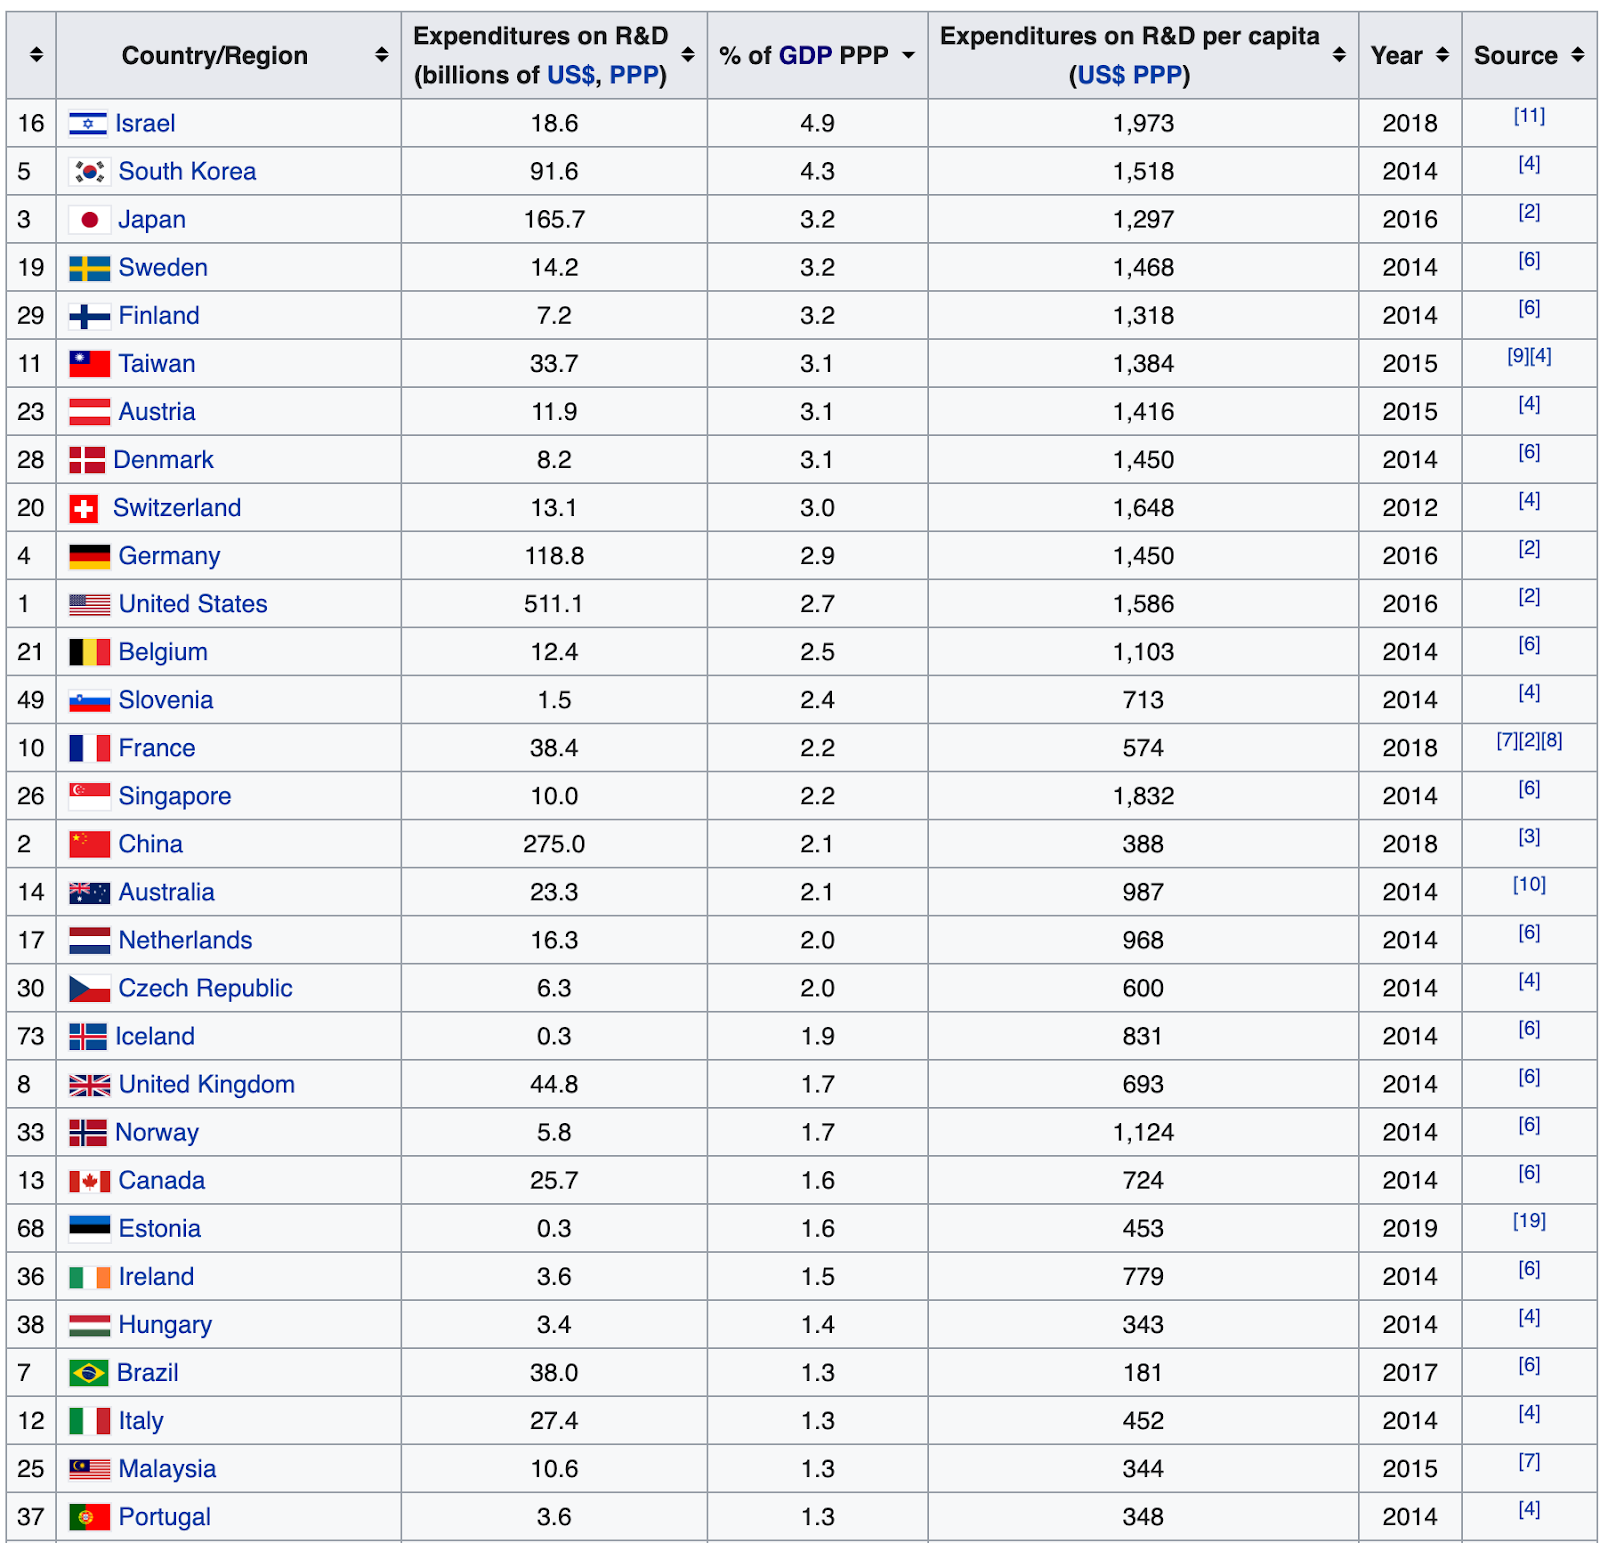Click the Japan flag icon

tap(89, 220)
